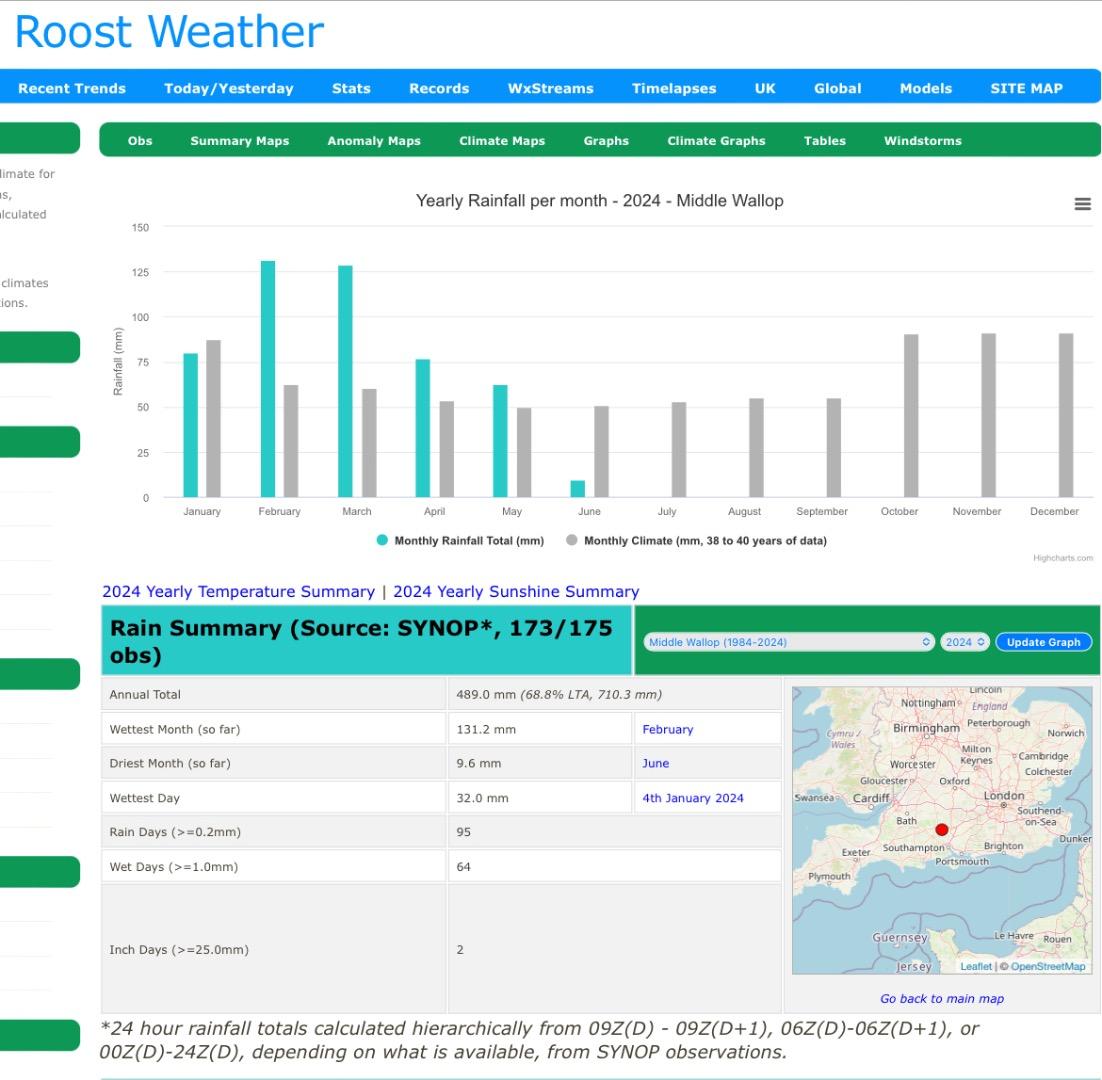Image resolution: width=1102 pixels, height=1080 pixels.
Task: Click the Go back to main map link
Action: click(941, 998)
